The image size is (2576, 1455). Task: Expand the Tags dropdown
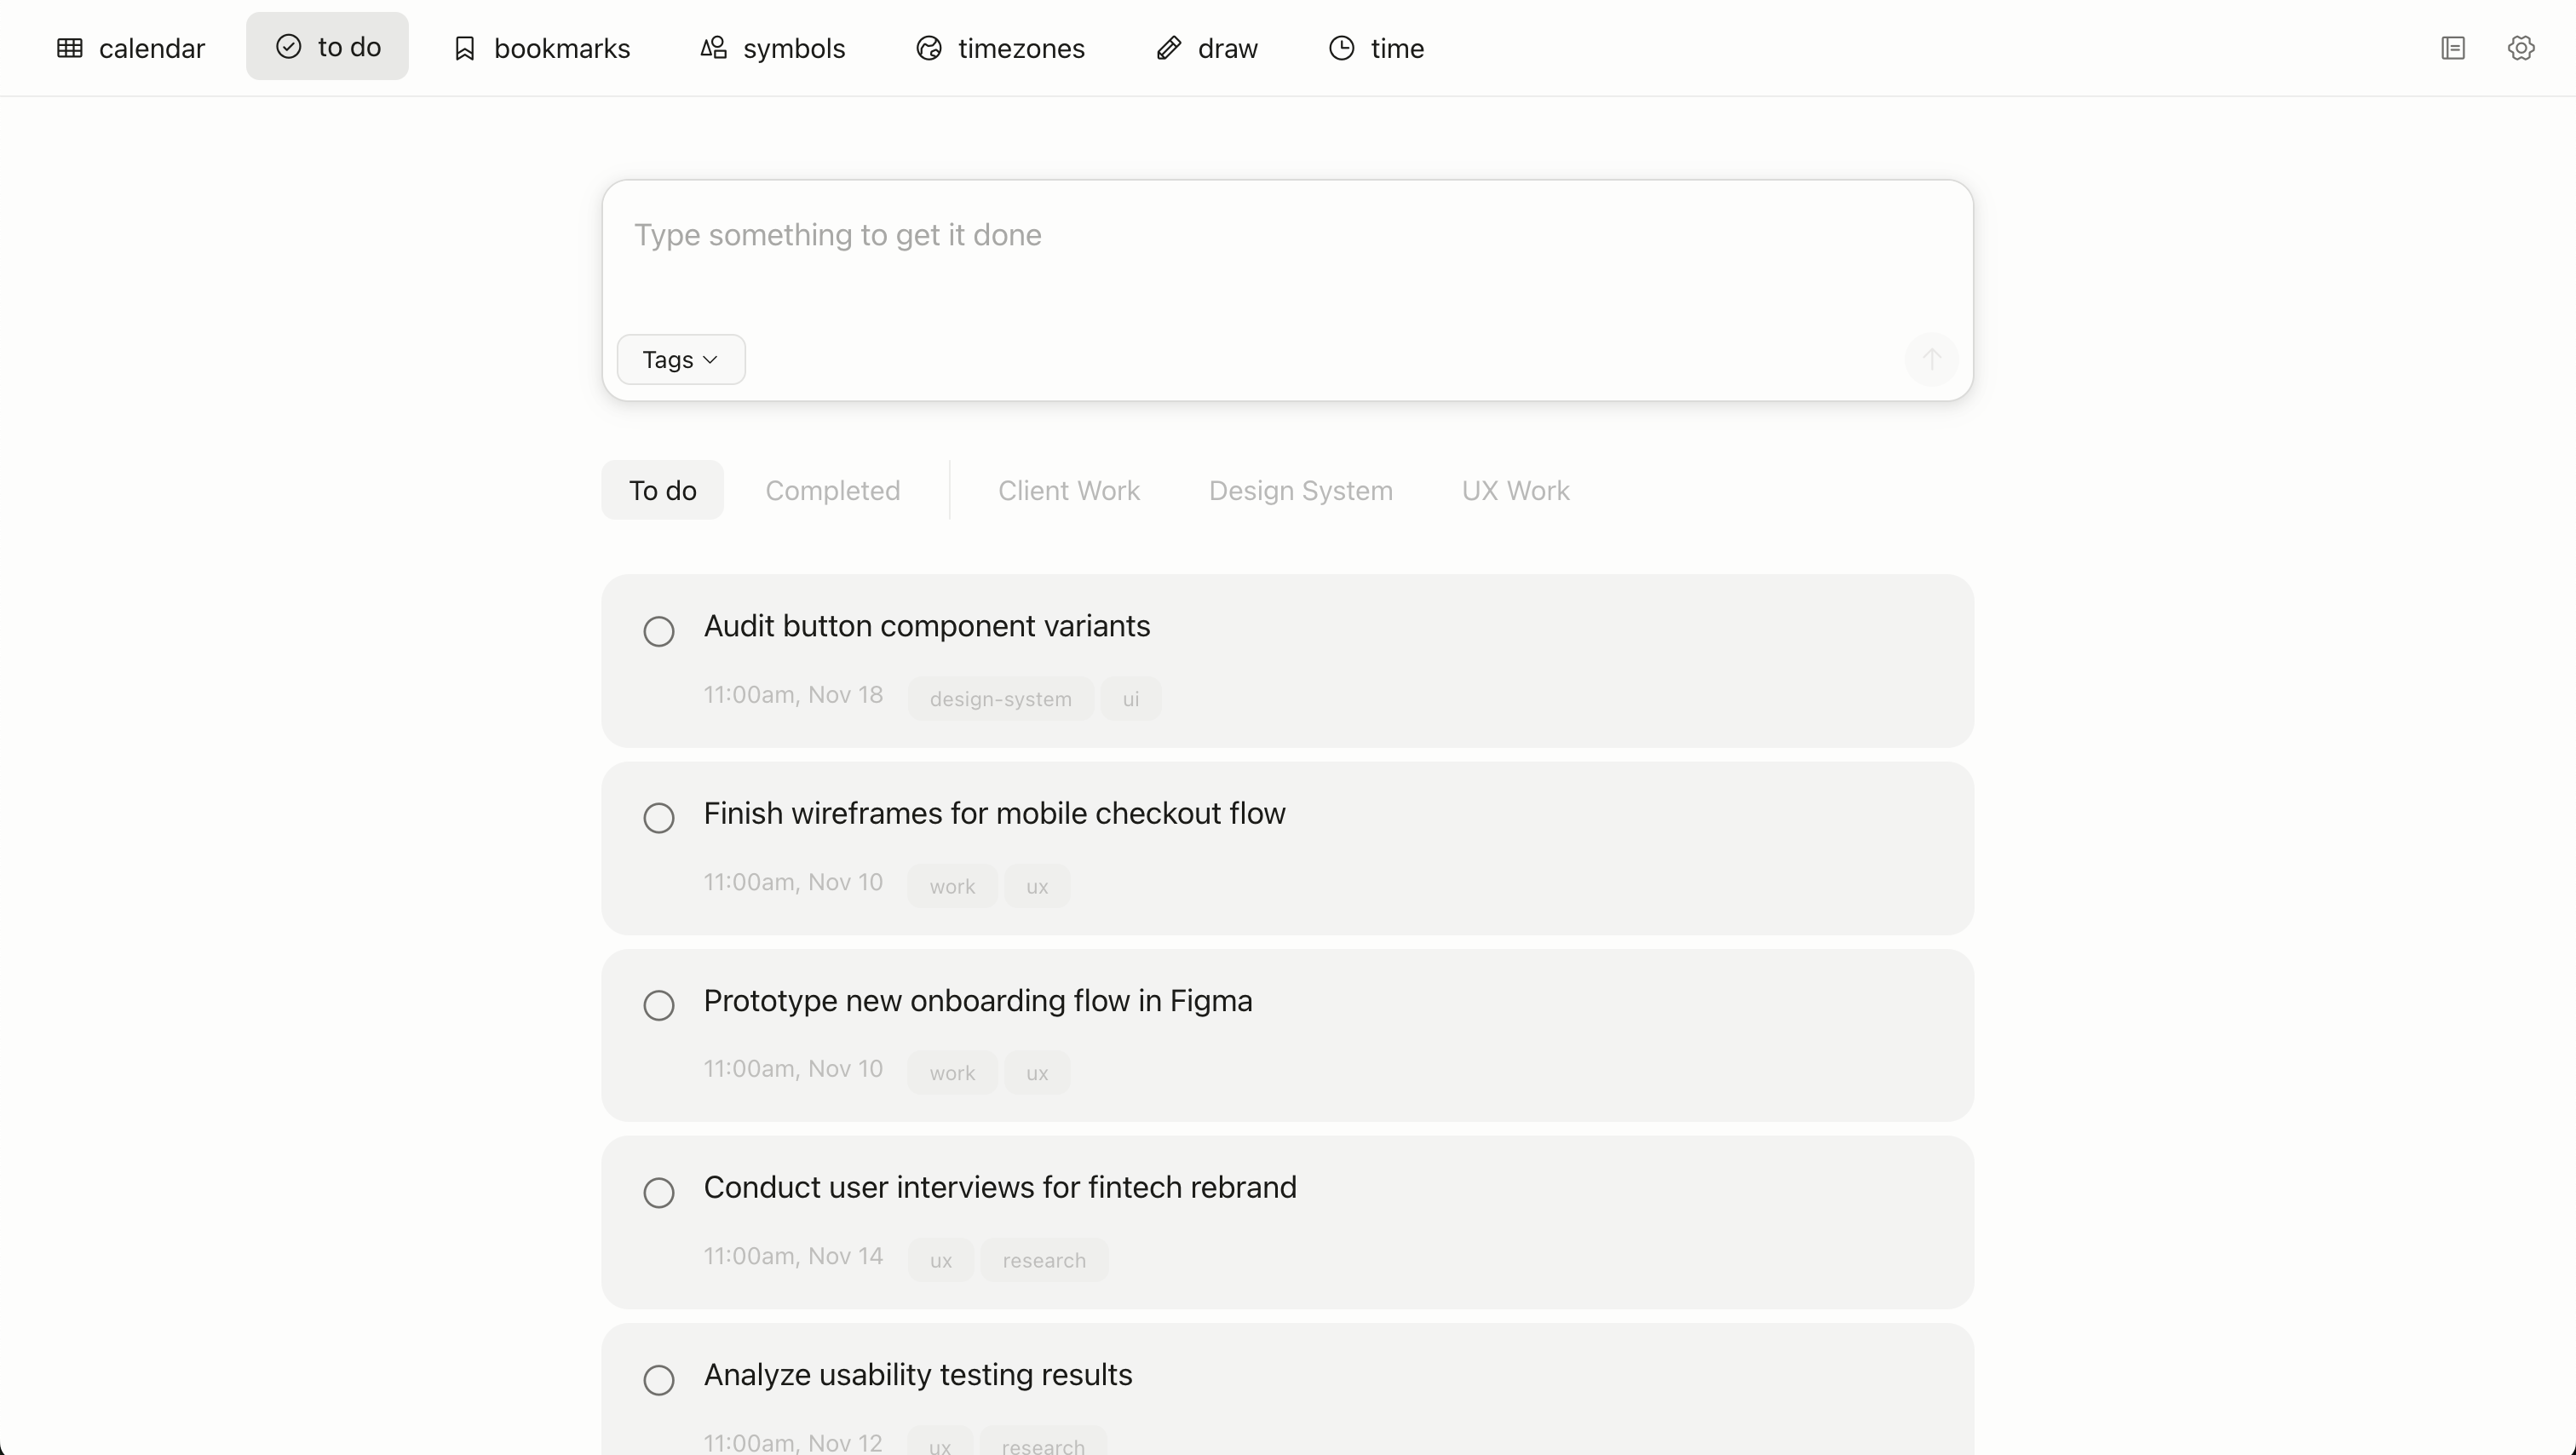click(681, 359)
